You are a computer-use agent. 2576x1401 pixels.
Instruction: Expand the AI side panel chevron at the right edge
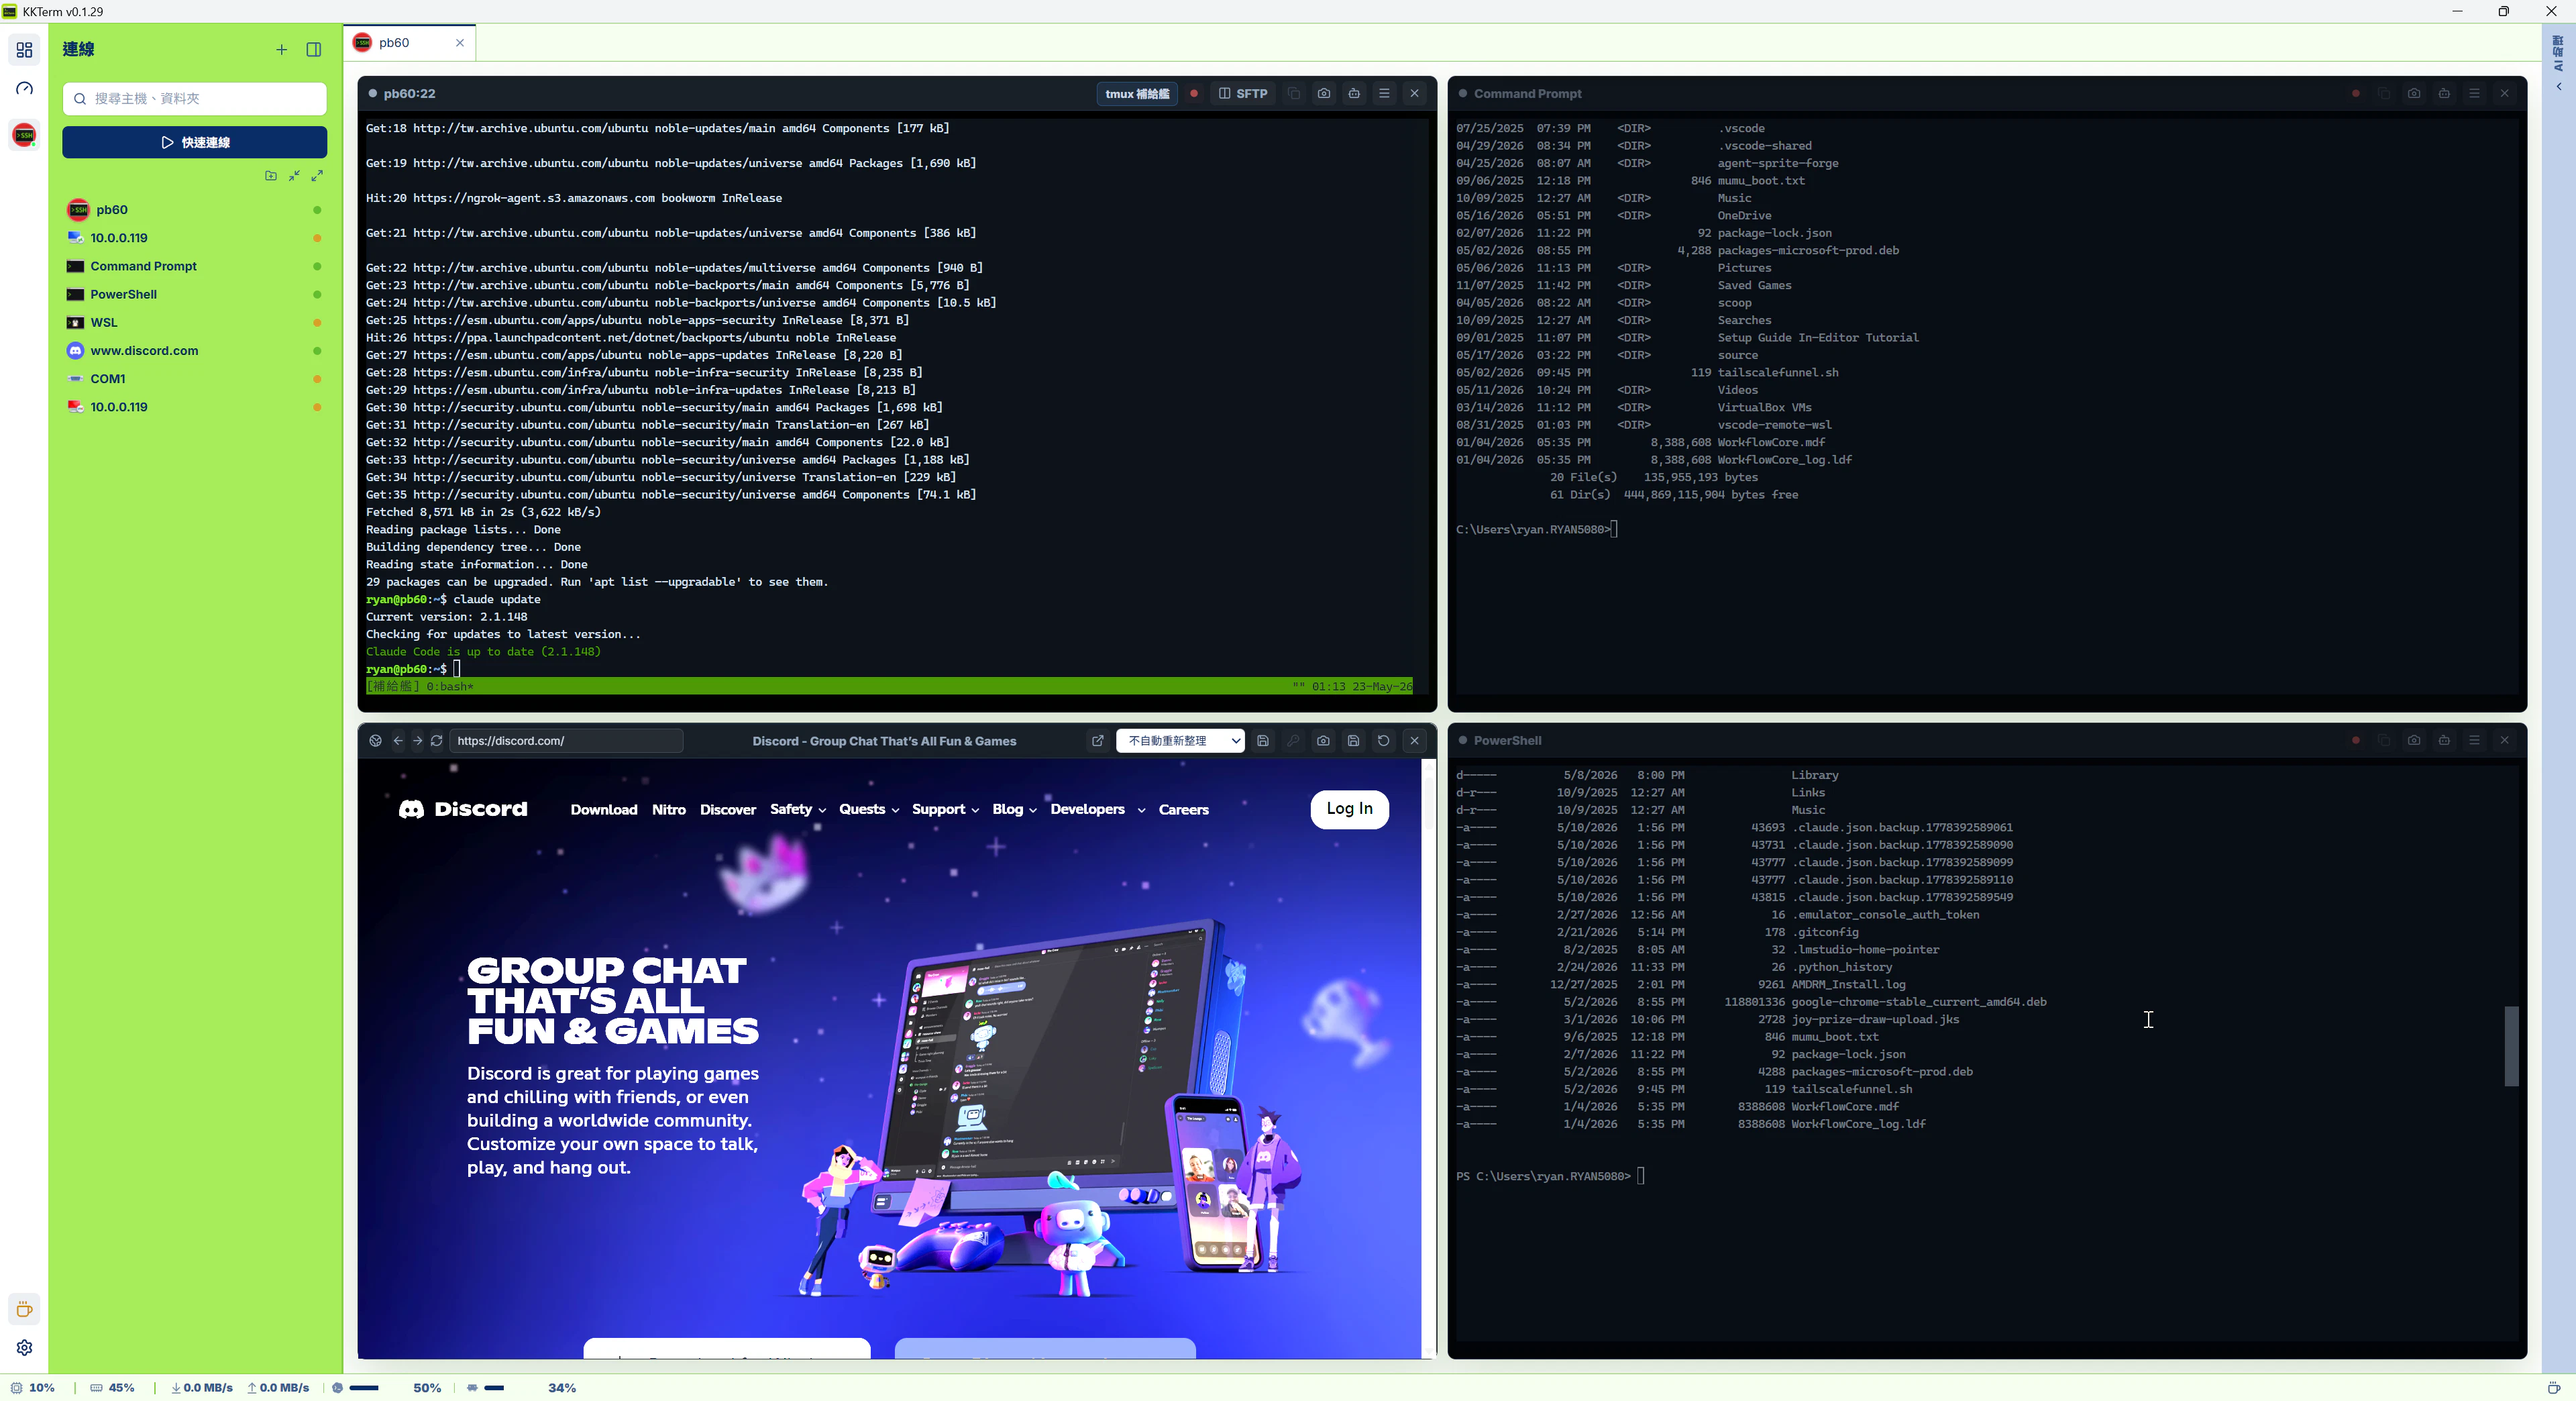click(2559, 87)
